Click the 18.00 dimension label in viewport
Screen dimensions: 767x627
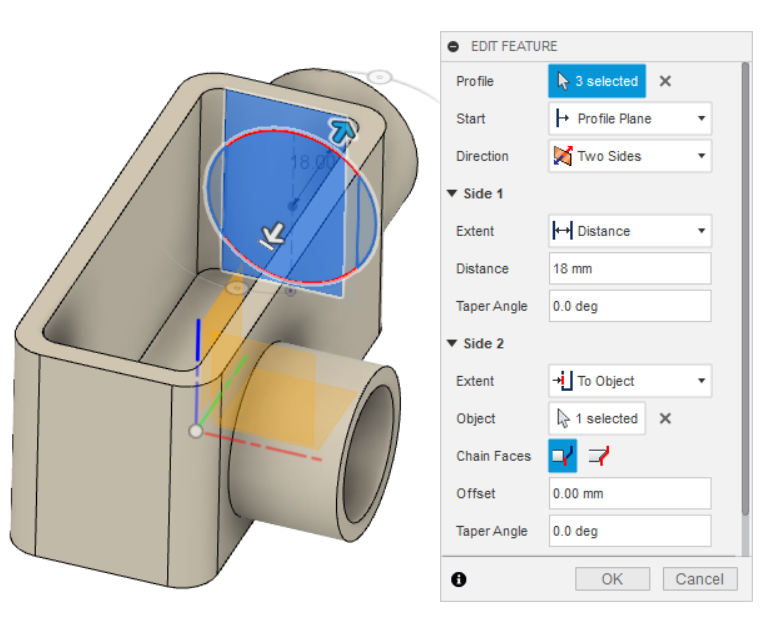click(313, 162)
